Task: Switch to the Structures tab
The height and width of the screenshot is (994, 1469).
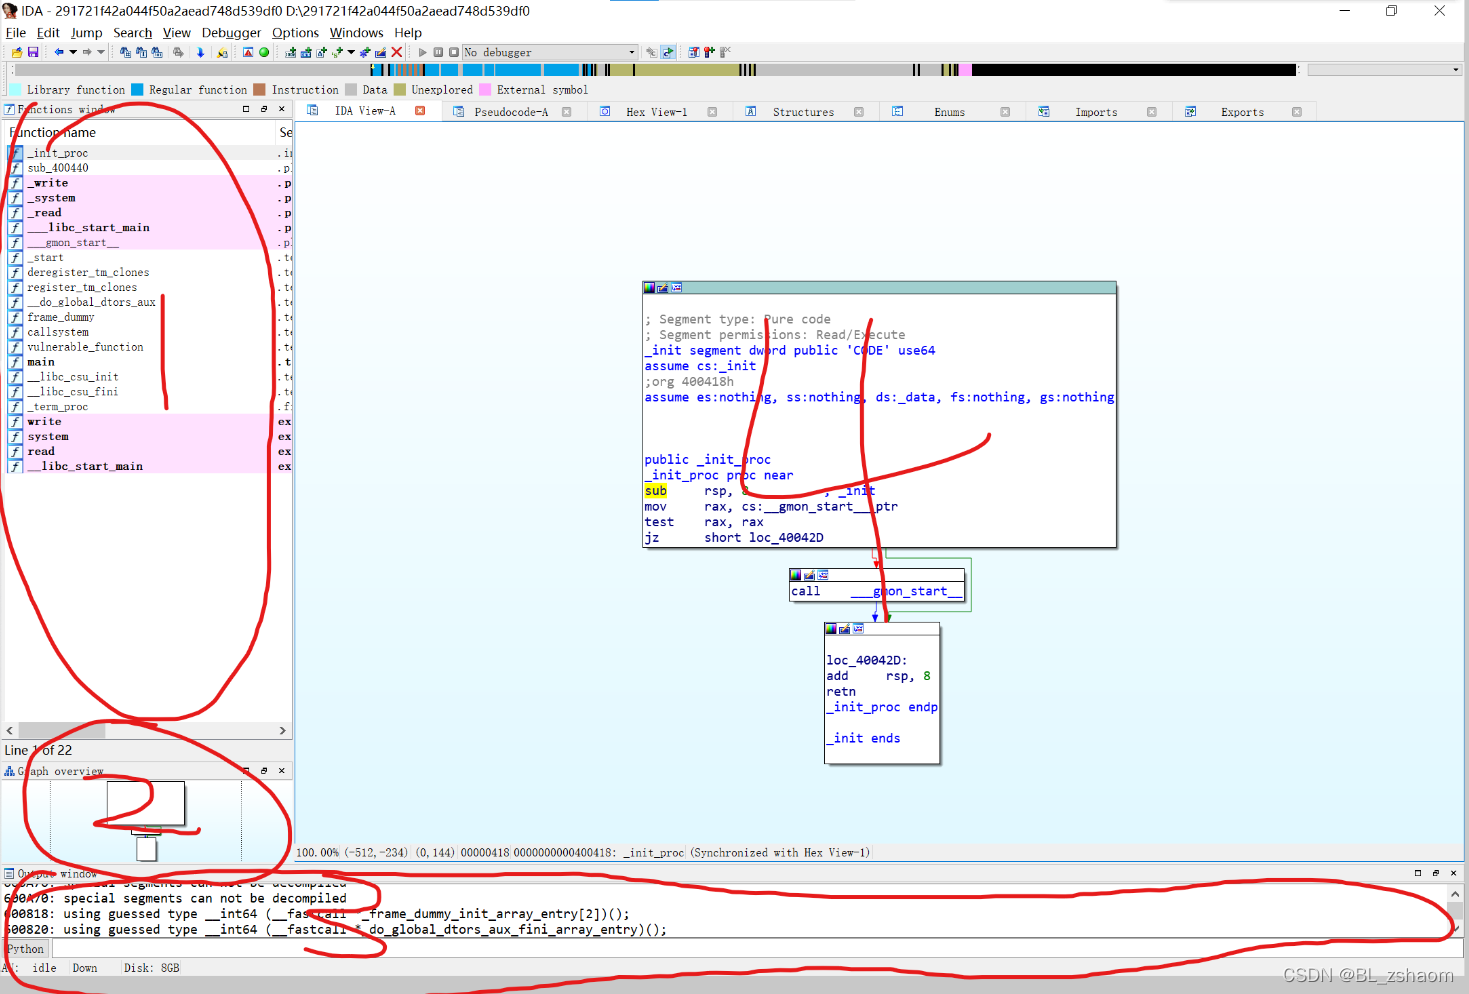Action: click(803, 112)
